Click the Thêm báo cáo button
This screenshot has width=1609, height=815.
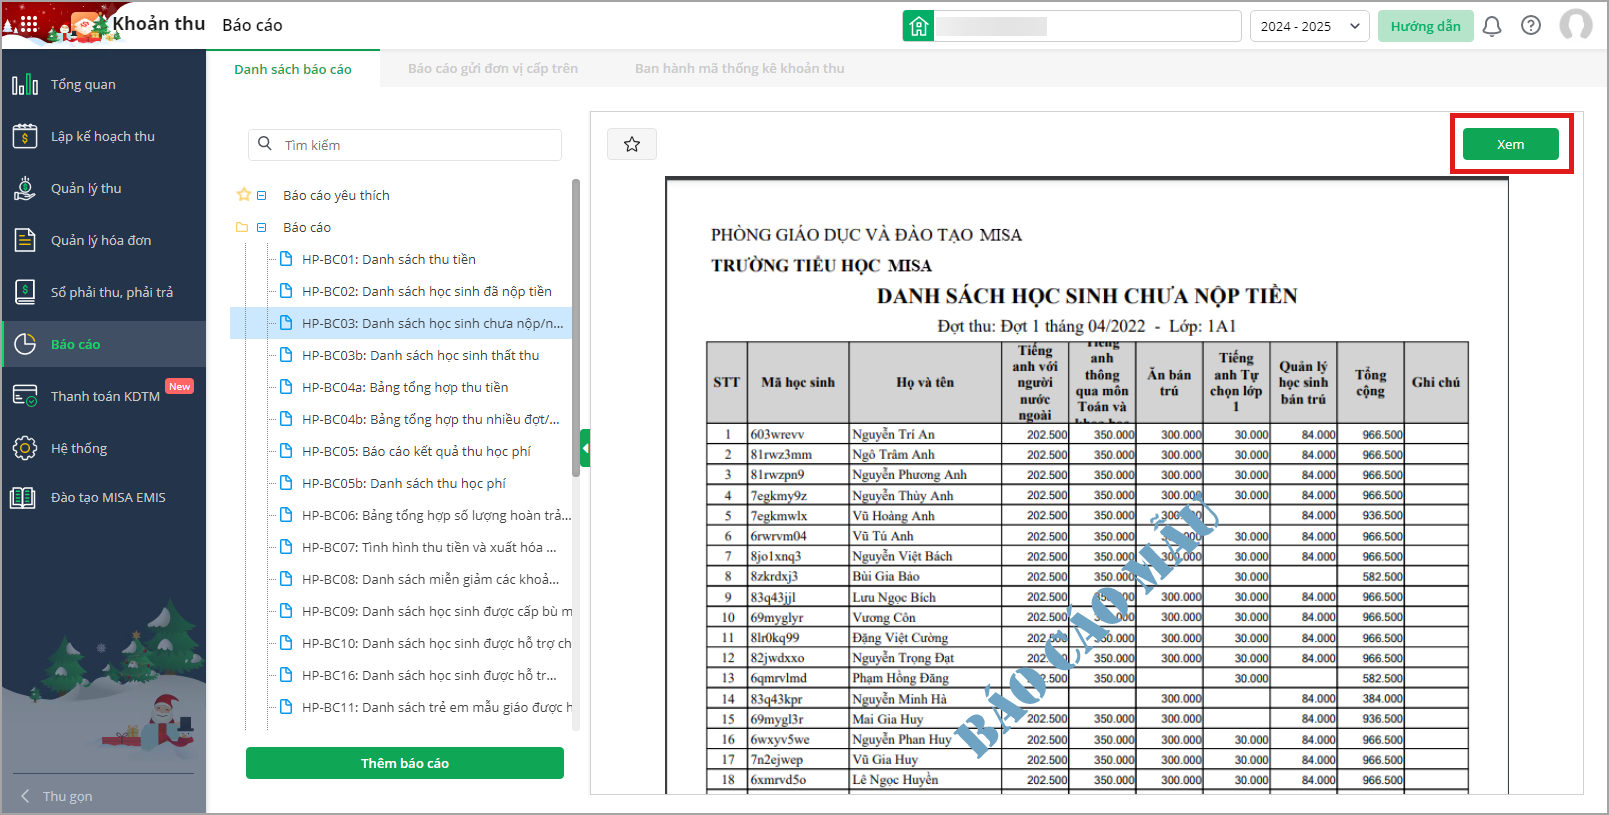click(x=405, y=763)
